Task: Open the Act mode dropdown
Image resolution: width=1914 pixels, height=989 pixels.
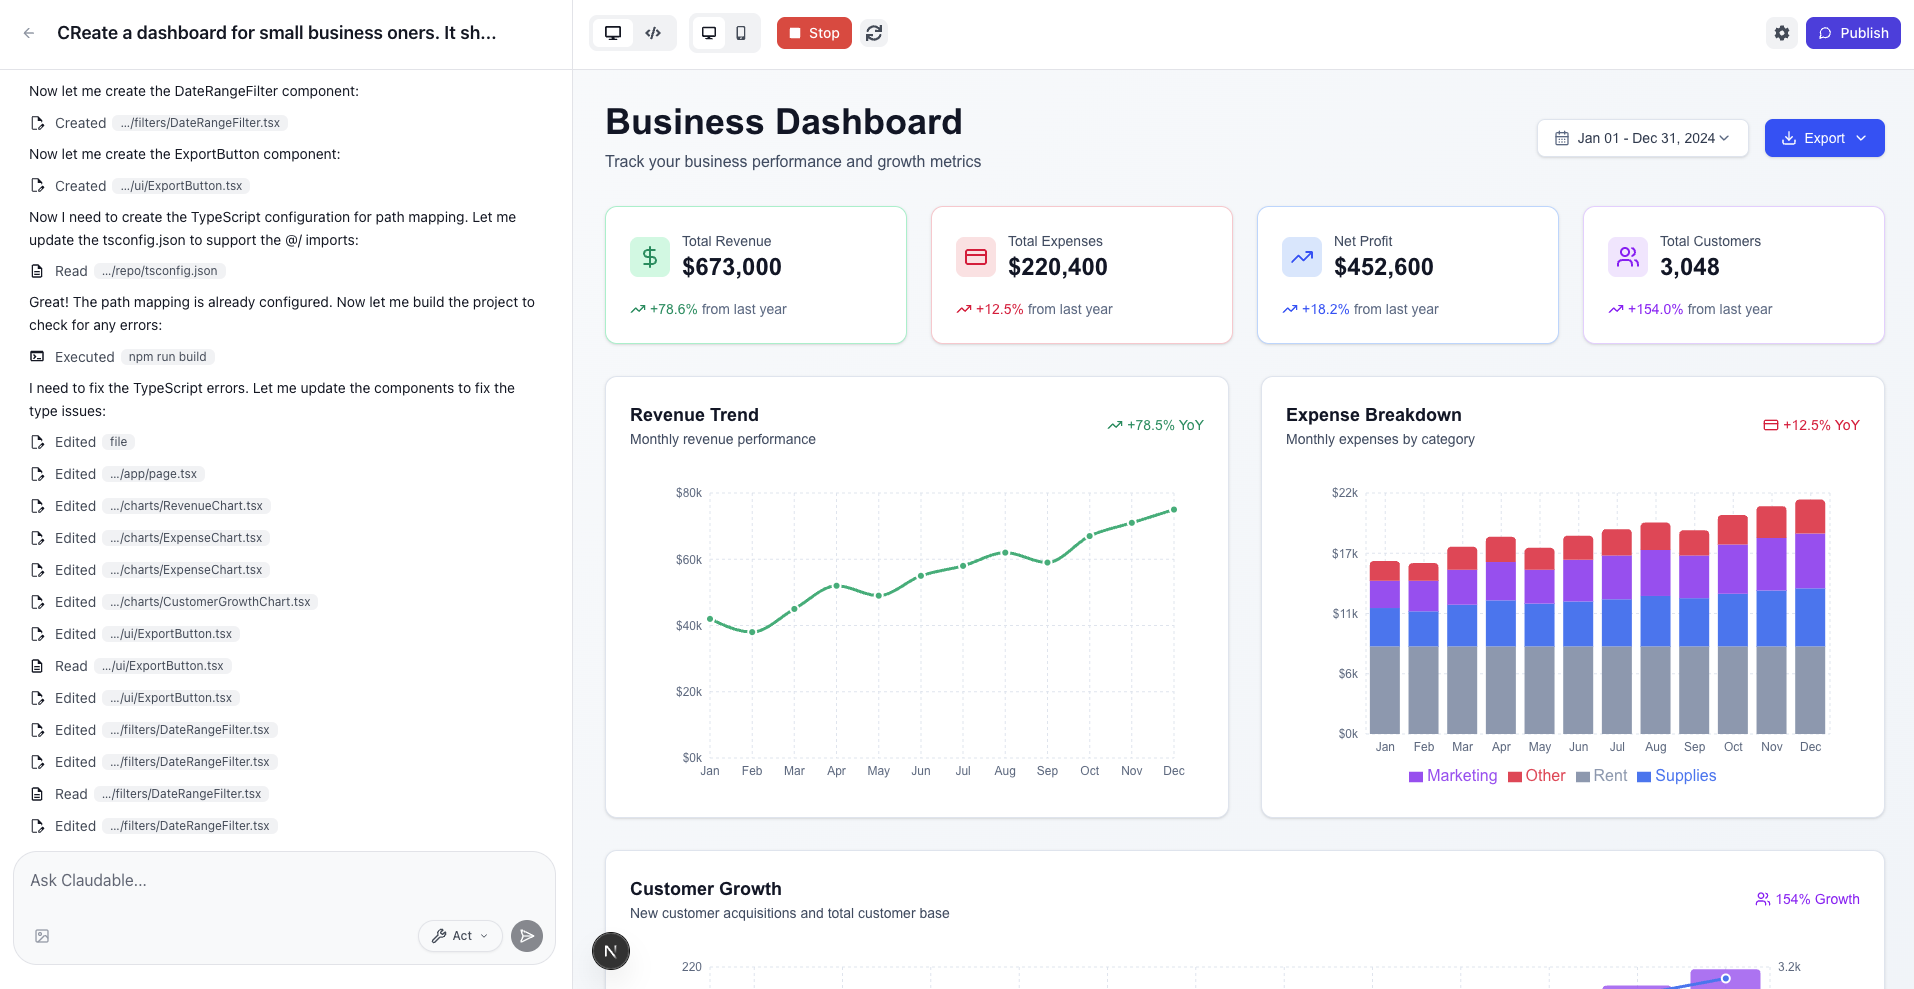Action: [460, 936]
